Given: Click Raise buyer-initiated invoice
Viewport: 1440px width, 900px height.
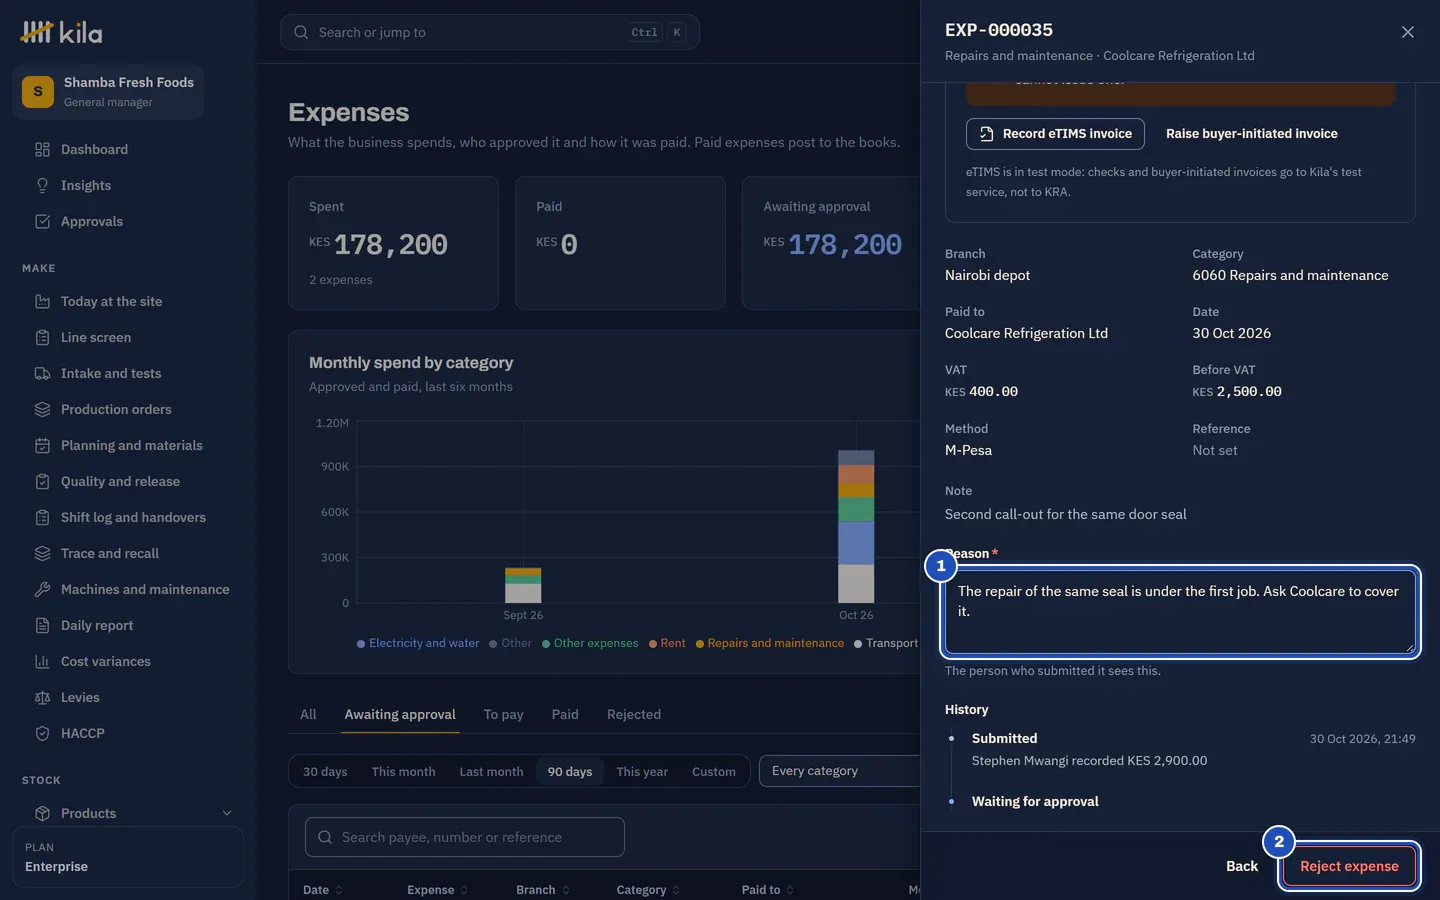Looking at the screenshot, I should coord(1251,134).
